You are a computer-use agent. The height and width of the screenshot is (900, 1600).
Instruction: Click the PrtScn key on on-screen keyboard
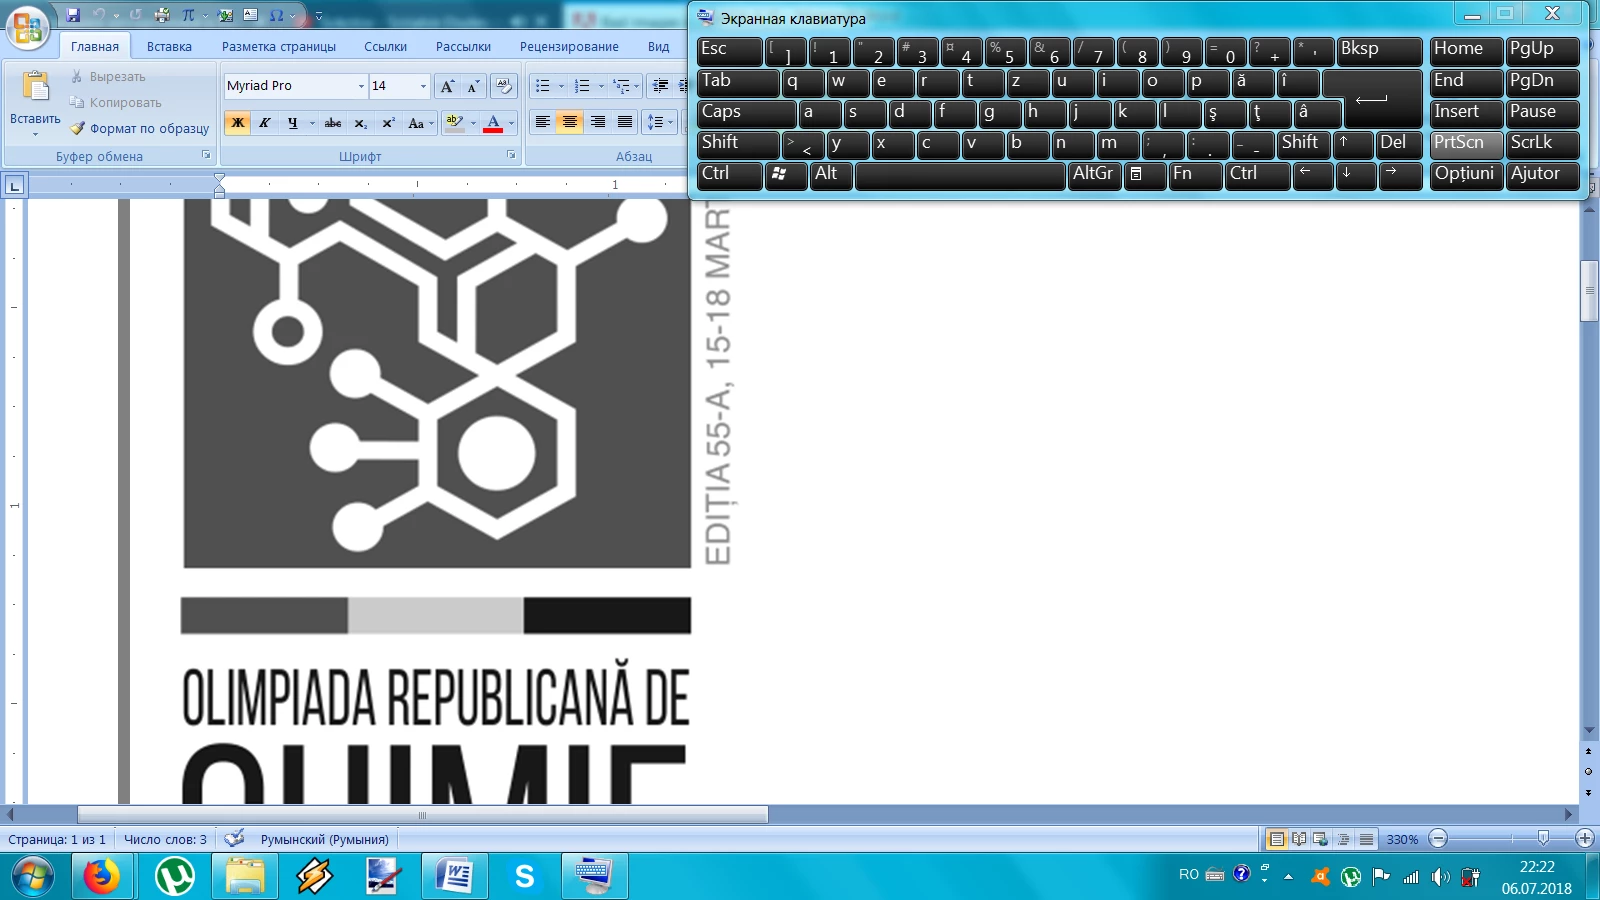[1466, 144]
